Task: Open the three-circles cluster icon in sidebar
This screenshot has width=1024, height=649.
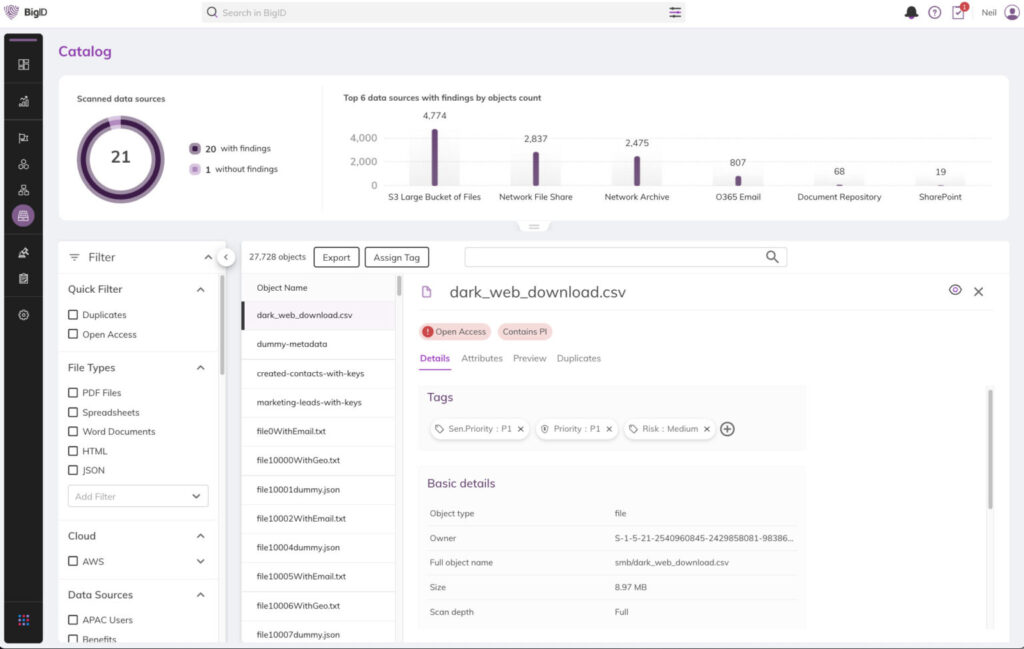Action: click(24, 164)
